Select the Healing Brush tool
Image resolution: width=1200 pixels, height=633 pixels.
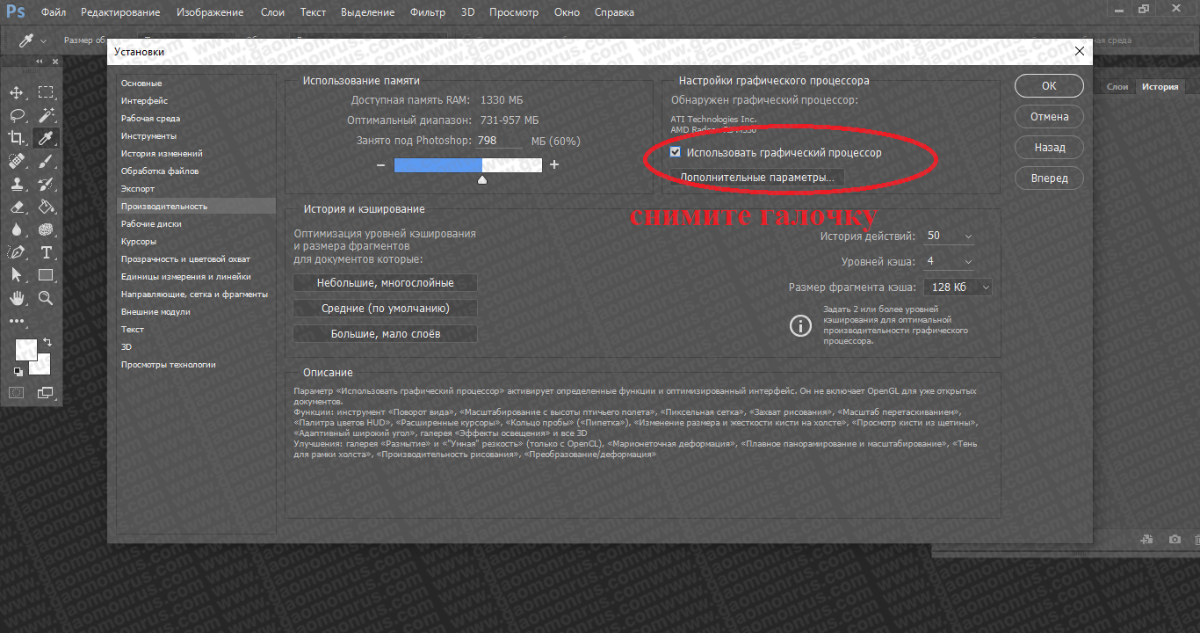[17, 161]
